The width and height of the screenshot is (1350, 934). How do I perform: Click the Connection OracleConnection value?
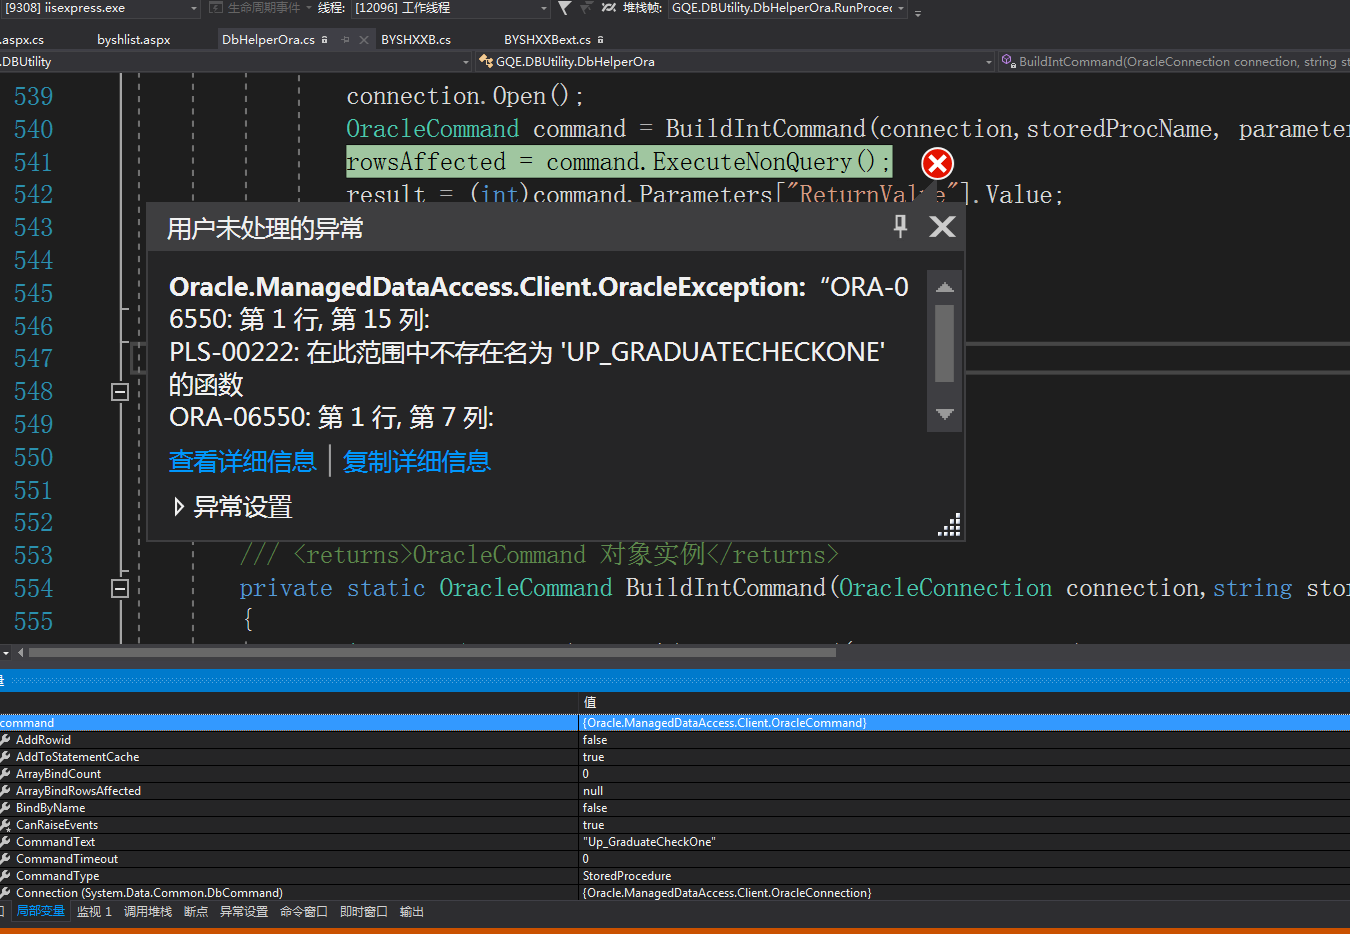[x=727, y=893]
